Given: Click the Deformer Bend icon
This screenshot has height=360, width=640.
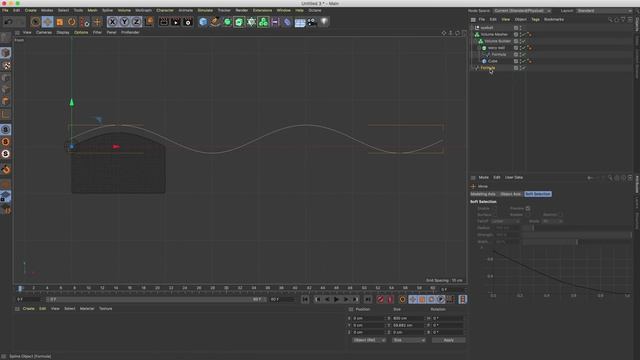Looking at the screenshot, I should click(x=287, y=22).
